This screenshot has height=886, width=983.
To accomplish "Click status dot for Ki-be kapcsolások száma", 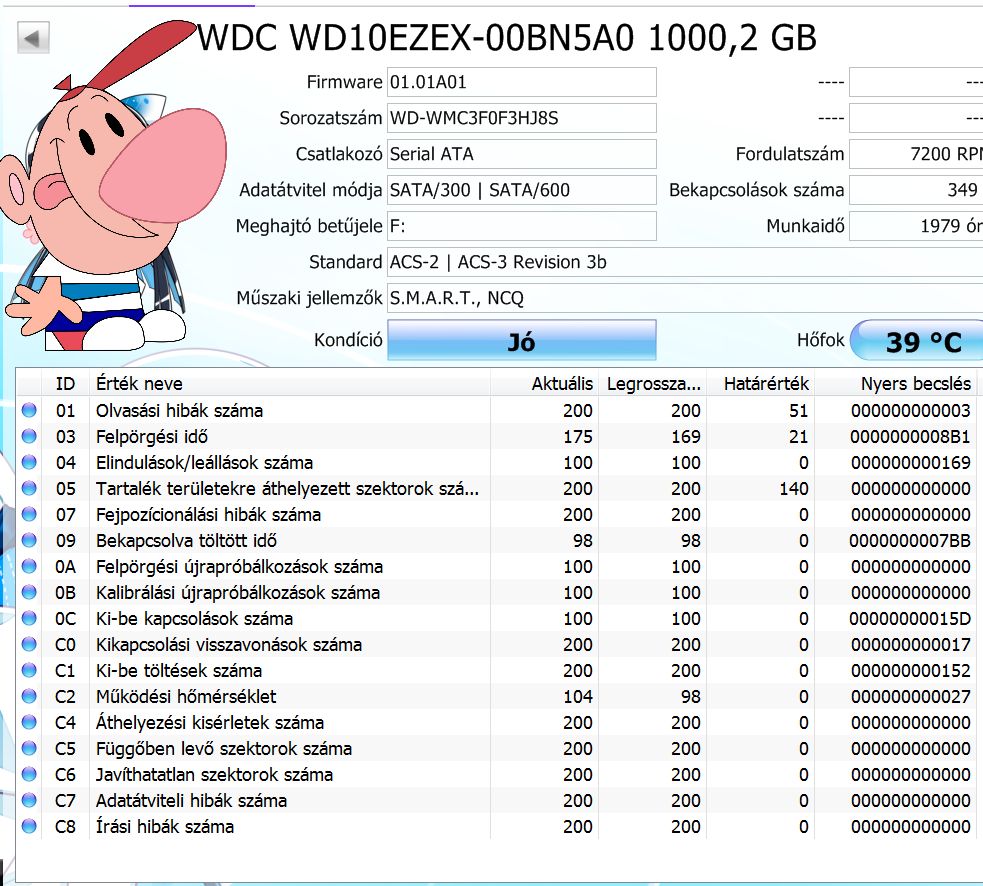I will pos(29,618).
